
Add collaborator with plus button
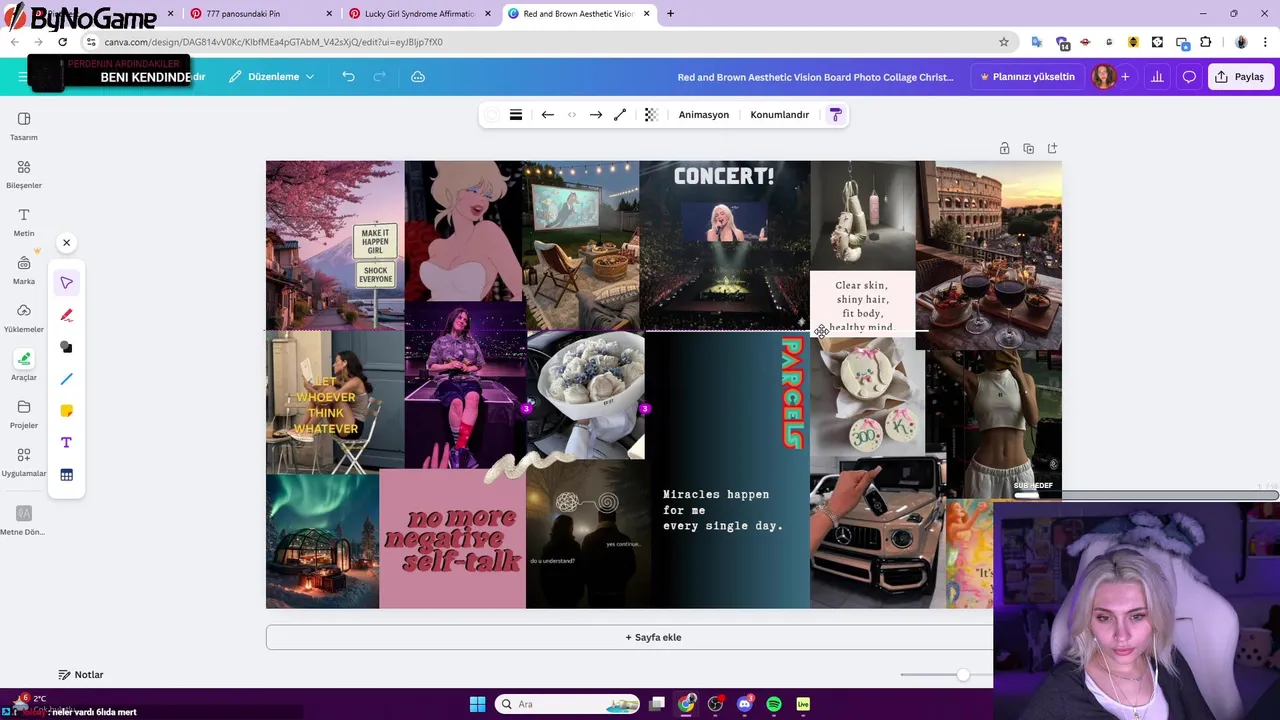coord(1125,77)
